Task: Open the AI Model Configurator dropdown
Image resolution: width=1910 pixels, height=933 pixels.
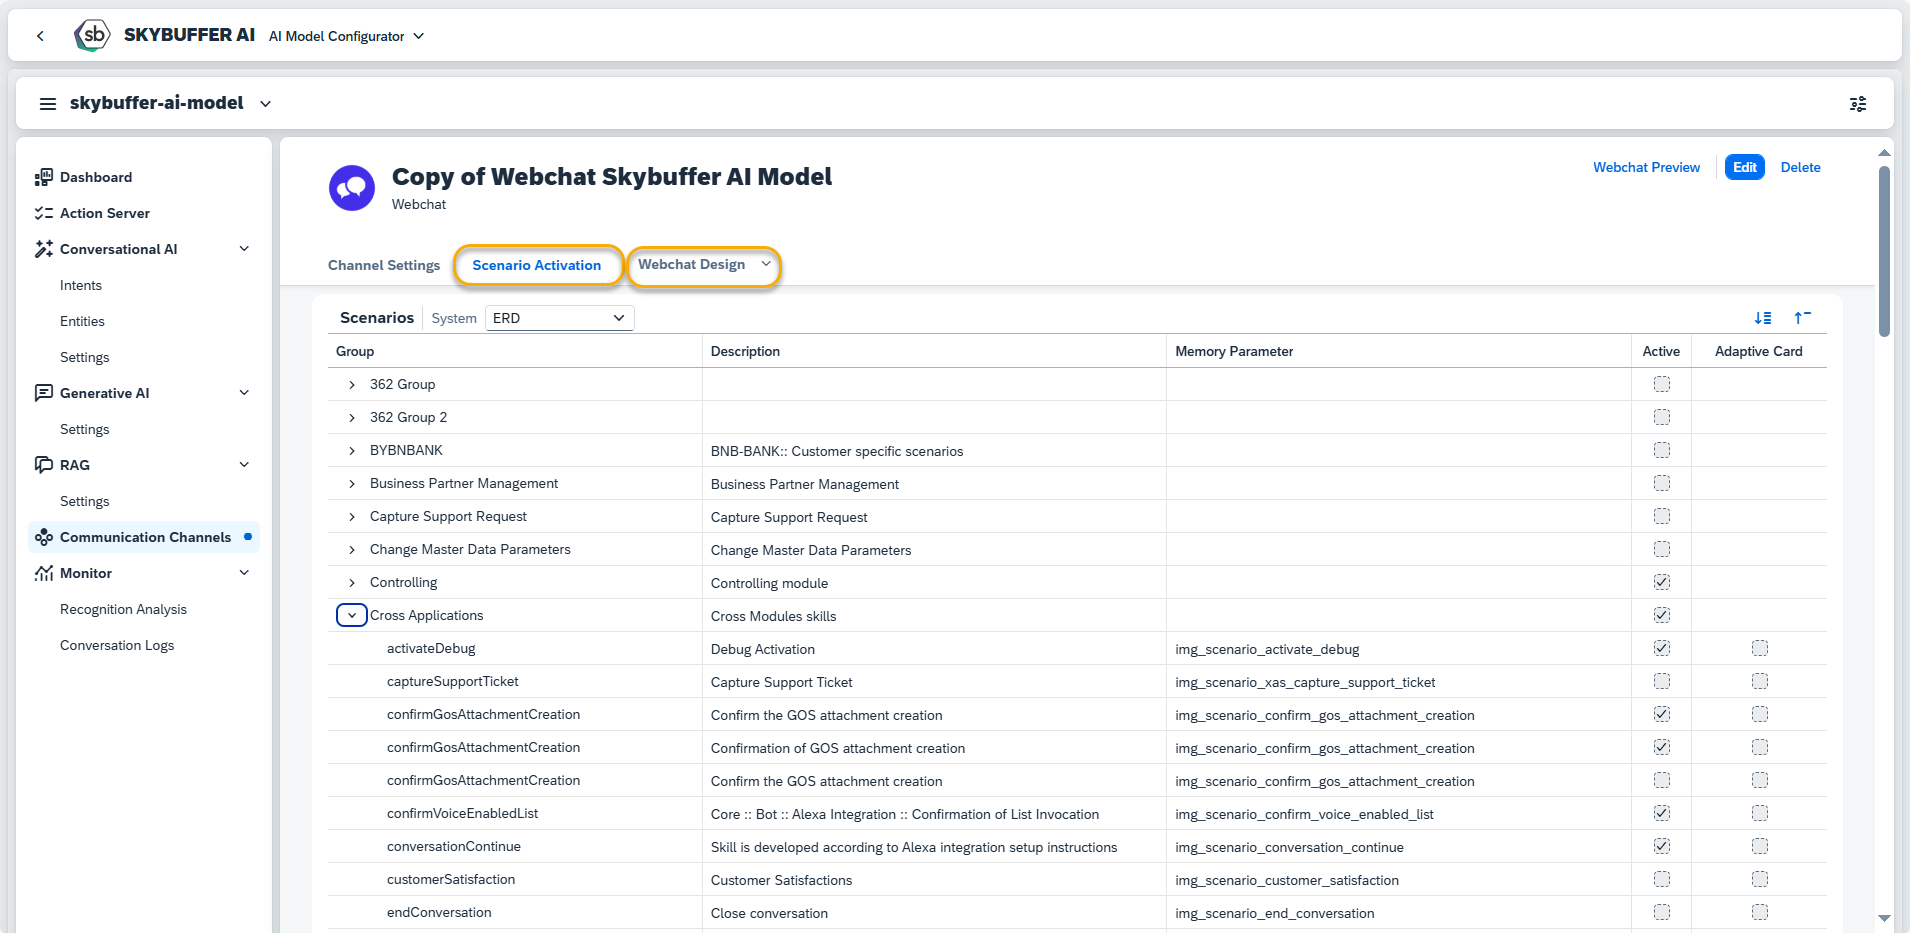Action: 346,36
